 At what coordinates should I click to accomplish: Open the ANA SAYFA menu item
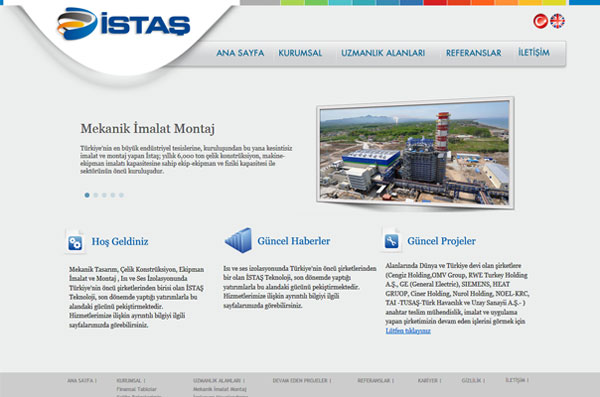[x=240, y=53]
